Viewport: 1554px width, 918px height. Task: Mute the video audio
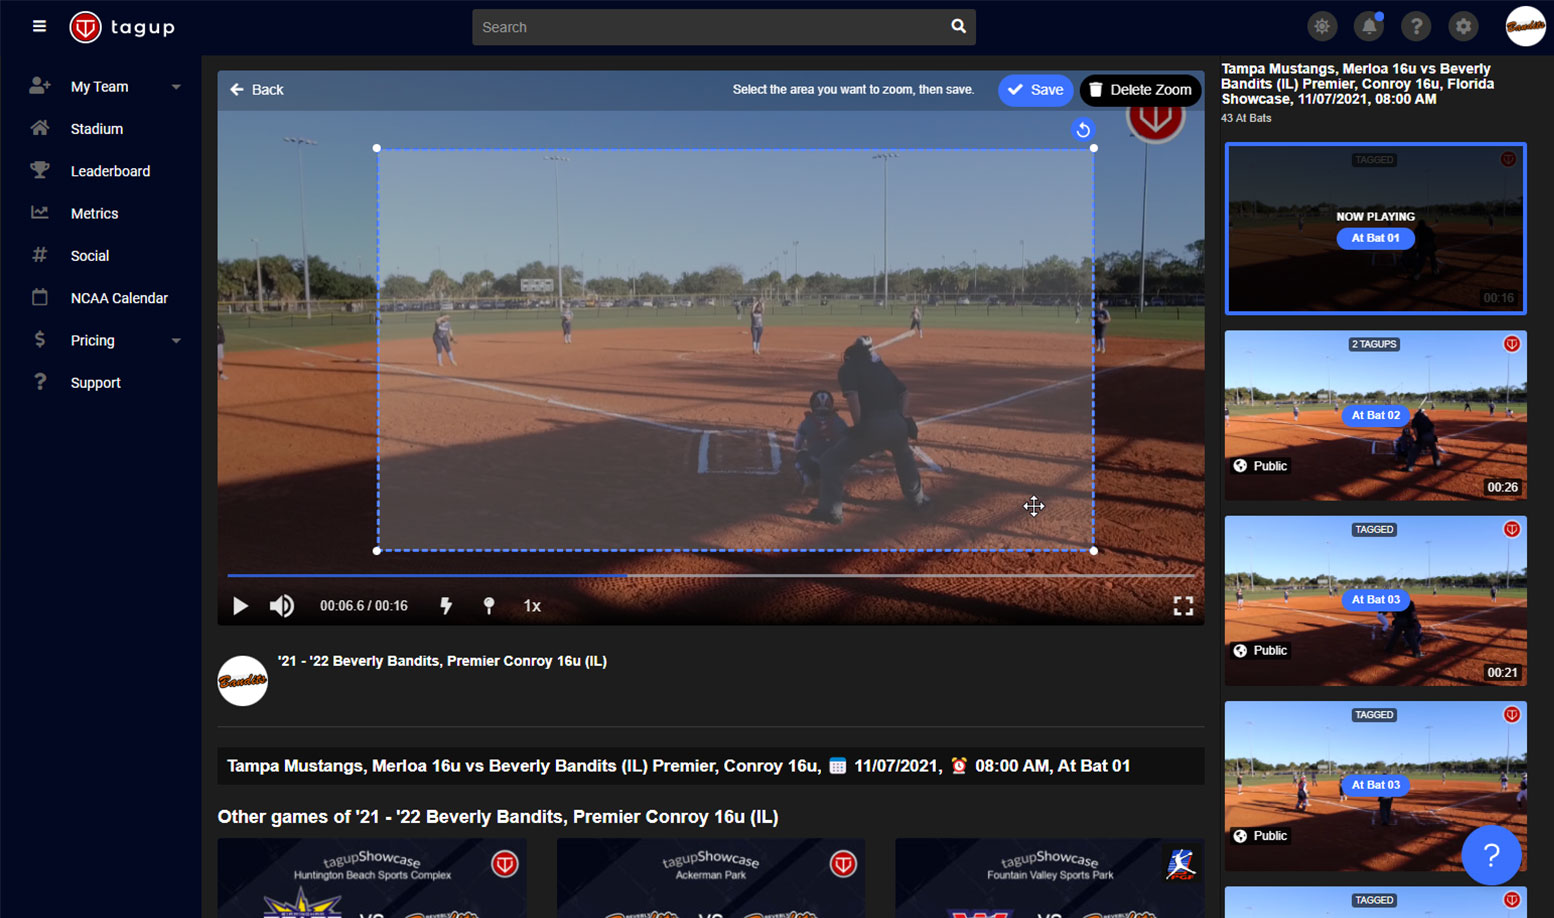click(x=281, y=605)
